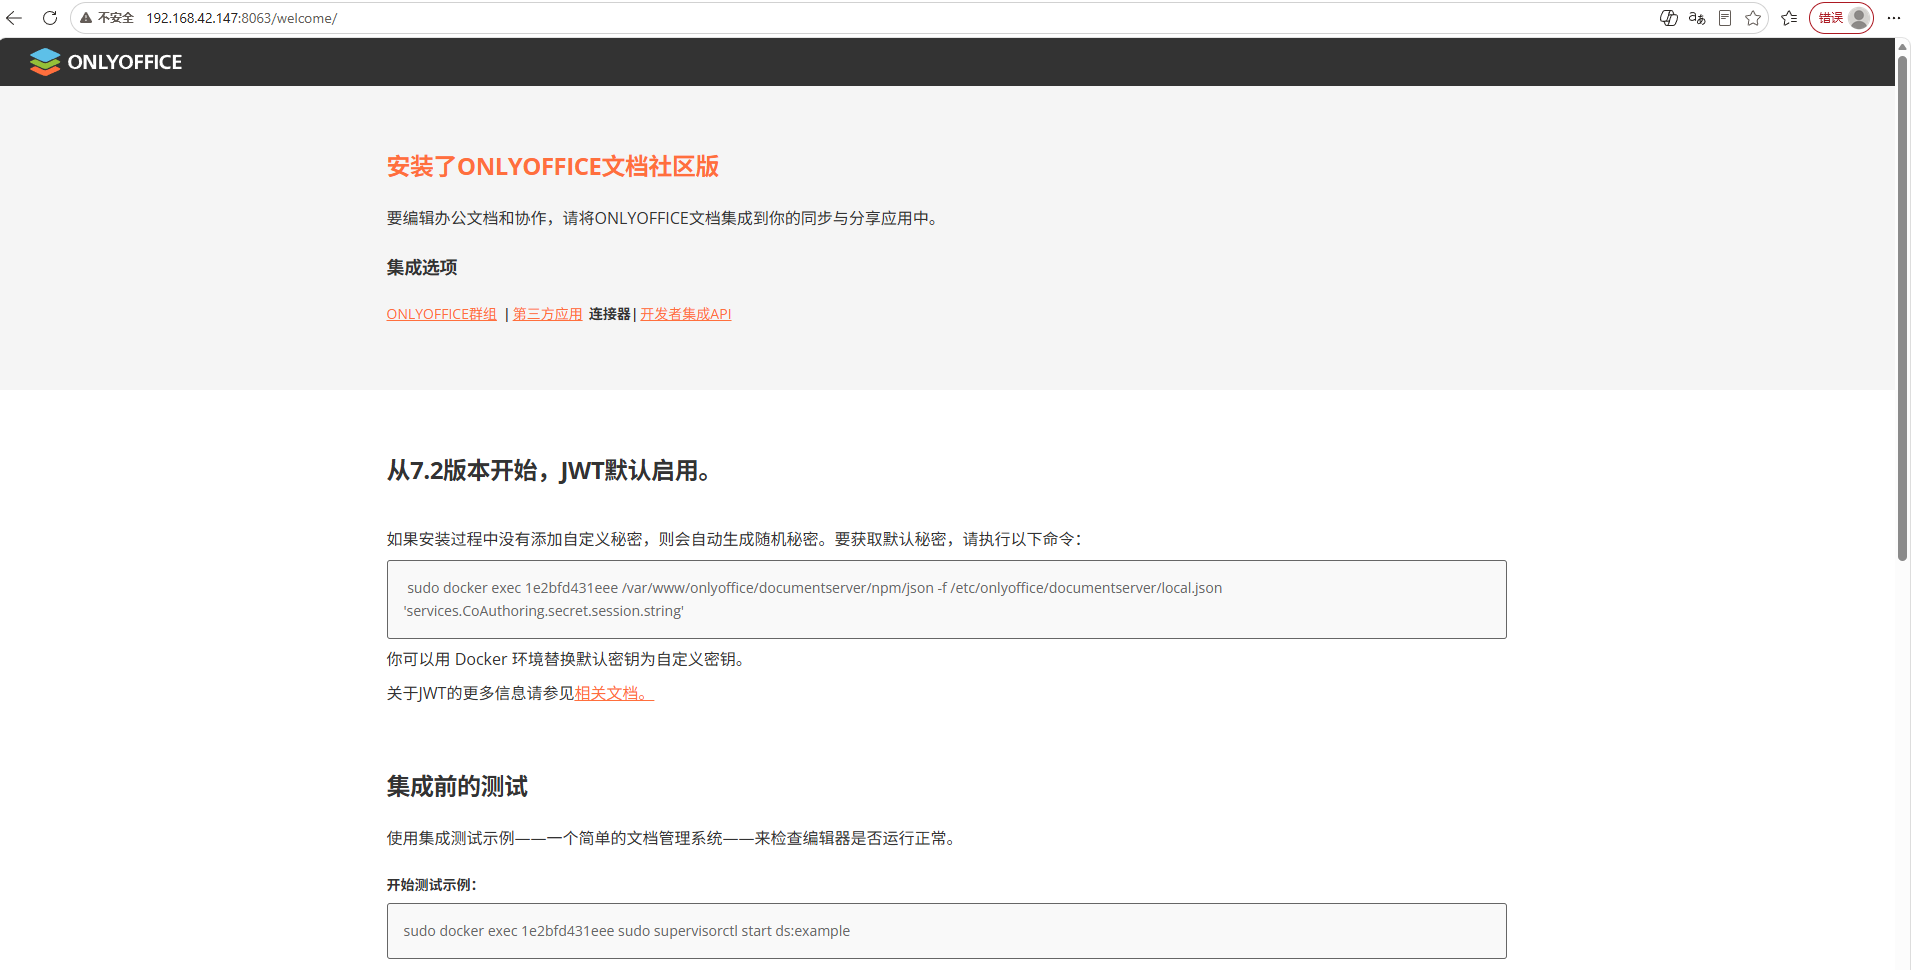1913x970 pixels.
Task: Open the 错误 profile button
Action: 1841,18
